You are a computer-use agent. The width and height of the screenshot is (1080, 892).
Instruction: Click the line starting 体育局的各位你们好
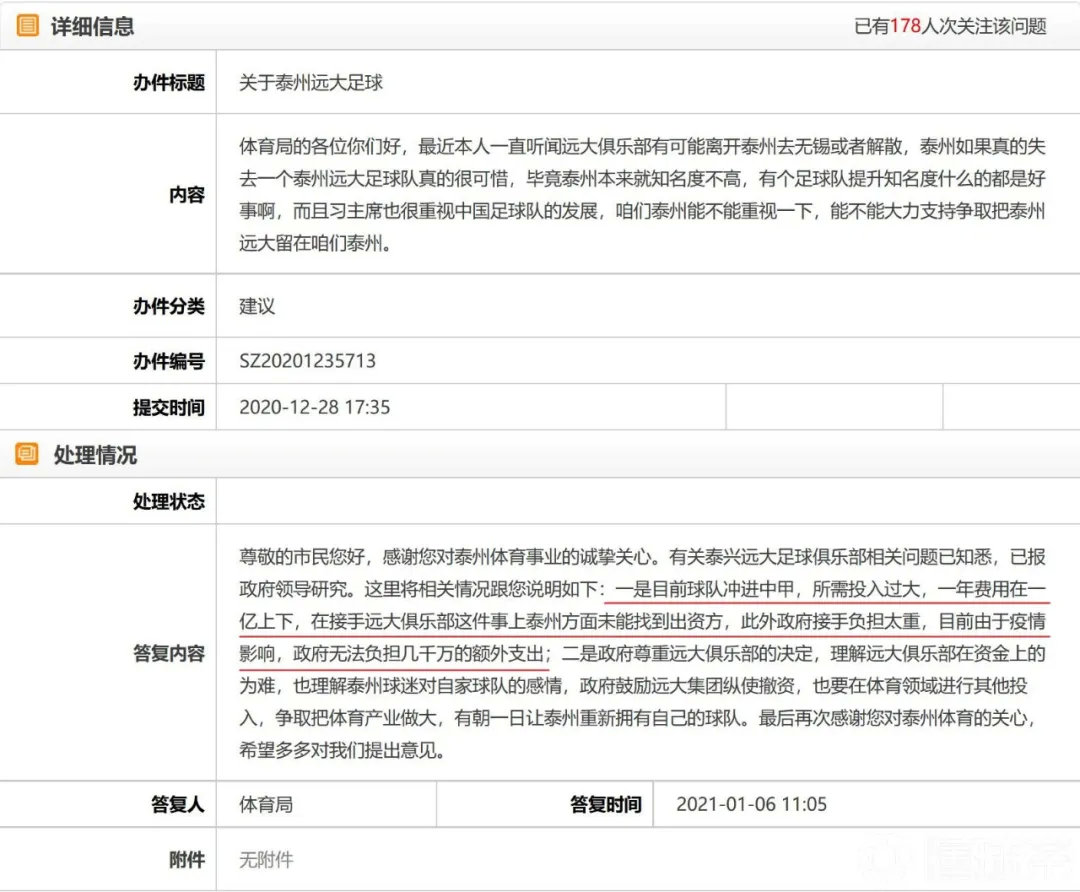[643, 146]
